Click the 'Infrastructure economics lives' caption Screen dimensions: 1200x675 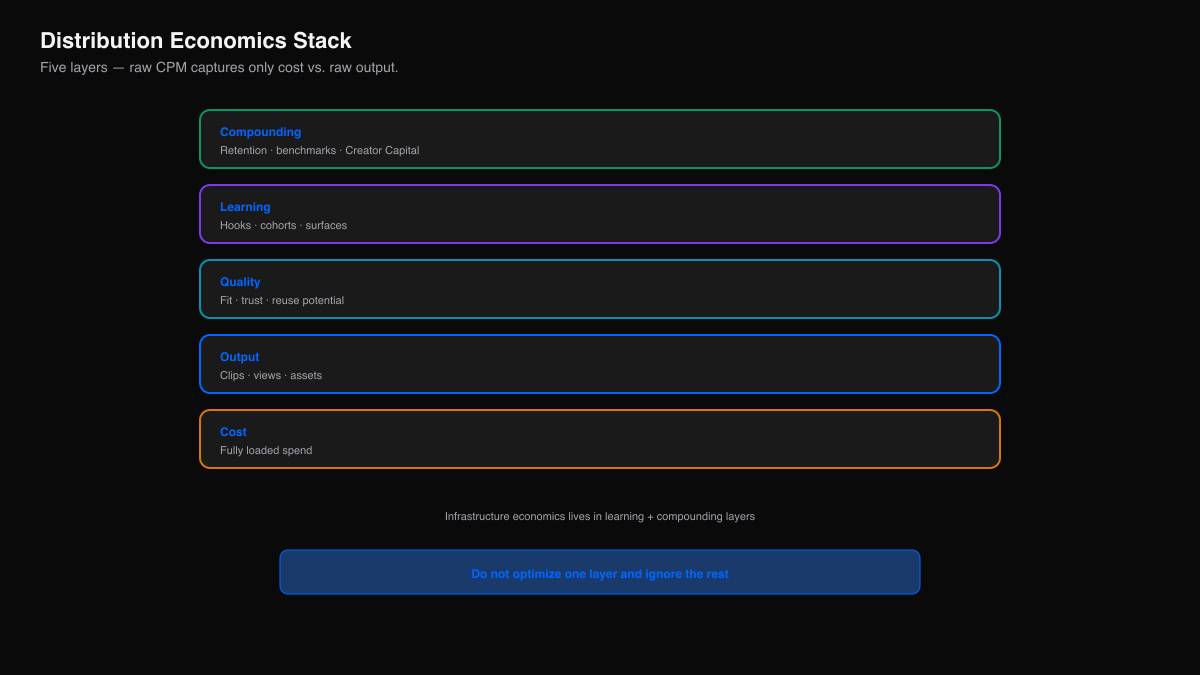[x=600, y=516]
